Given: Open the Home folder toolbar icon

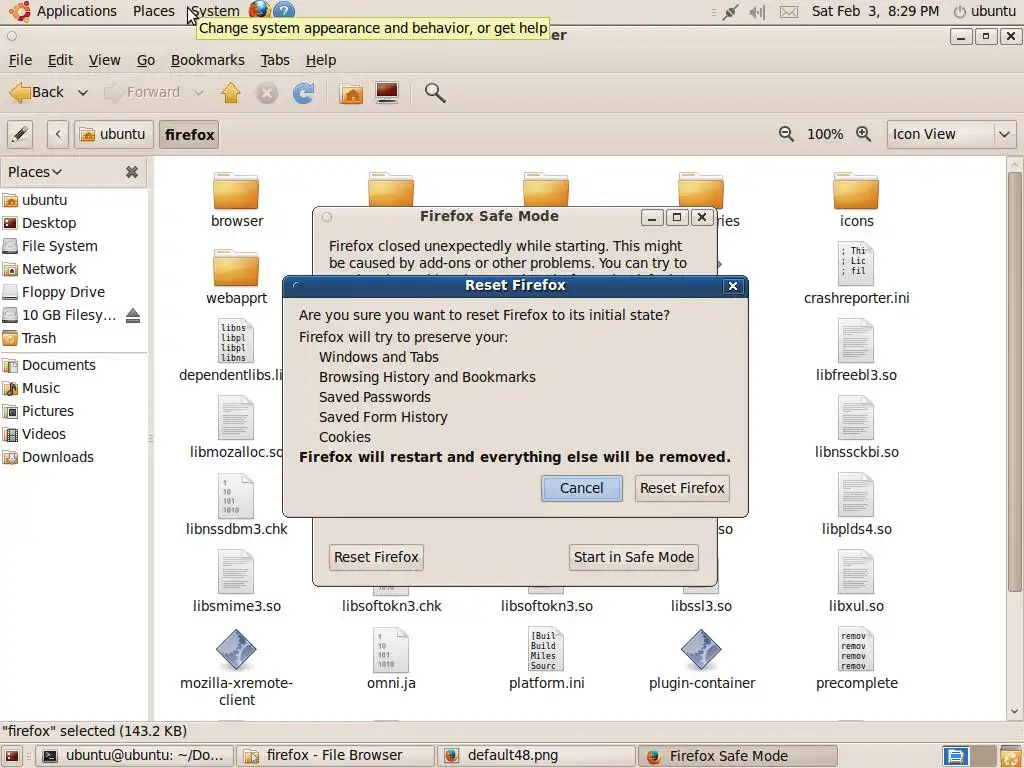Looking at the screenshot, I should tap(351, 93).
